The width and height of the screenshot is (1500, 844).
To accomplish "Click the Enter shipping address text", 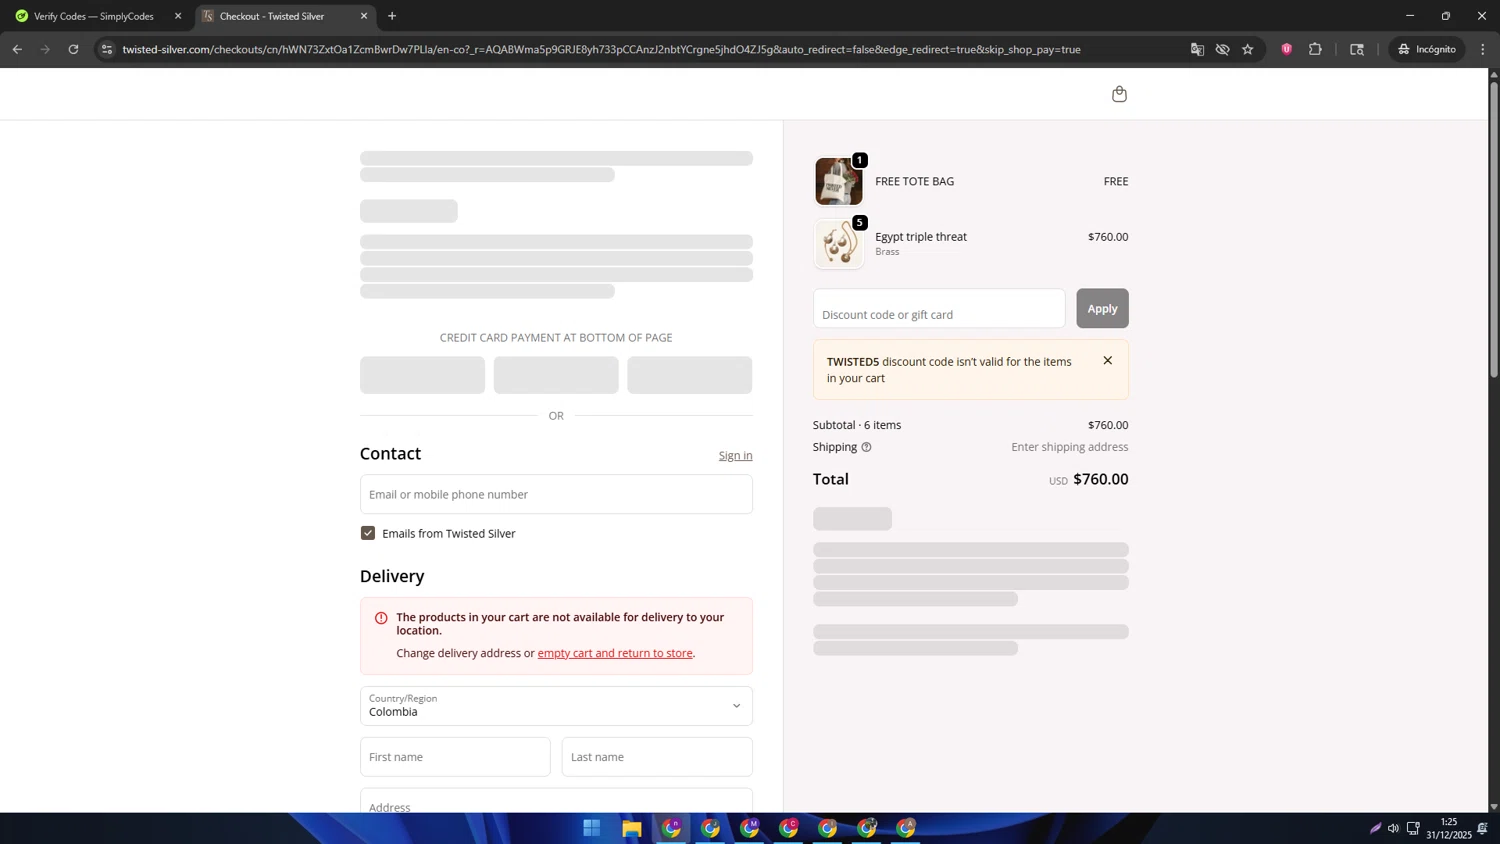I will [x=1070, y=447].
